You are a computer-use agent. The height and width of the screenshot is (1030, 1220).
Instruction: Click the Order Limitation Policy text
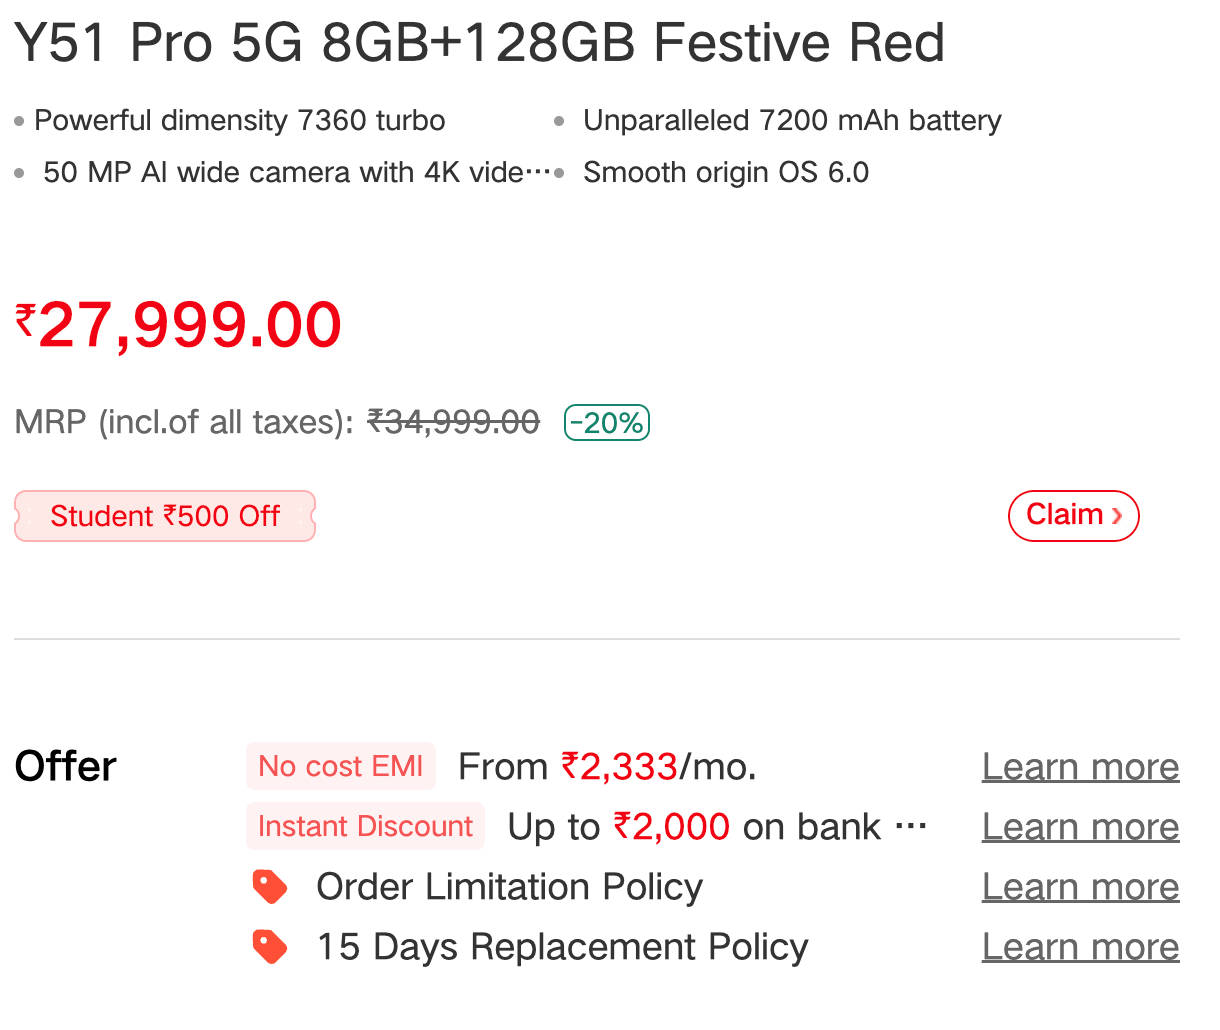[x=509, y=887]
